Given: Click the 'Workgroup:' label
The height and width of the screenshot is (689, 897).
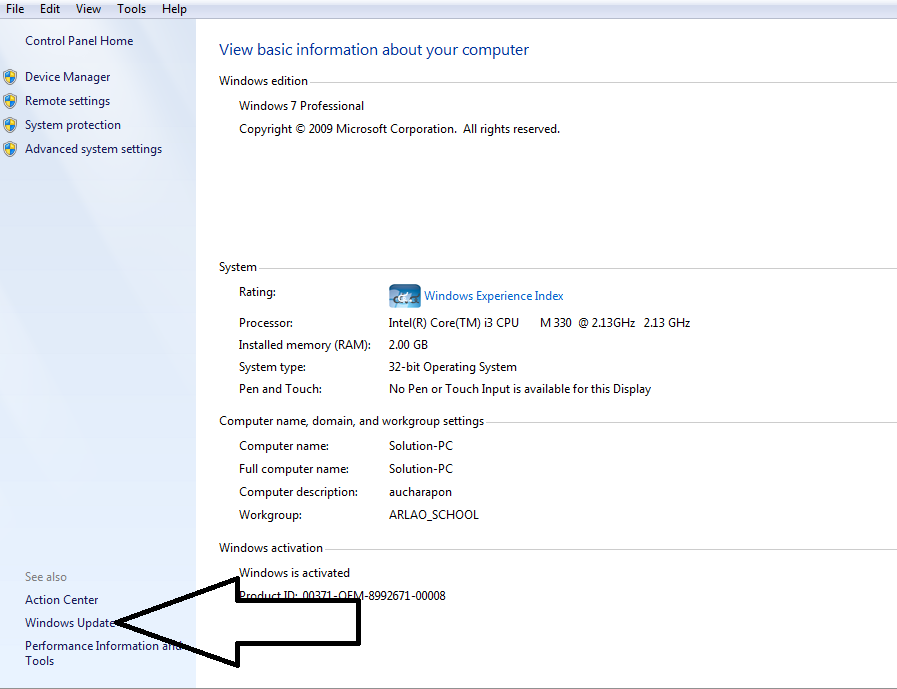Looking at the screenshot, I should pyautogui.click(x=270, y=514).
